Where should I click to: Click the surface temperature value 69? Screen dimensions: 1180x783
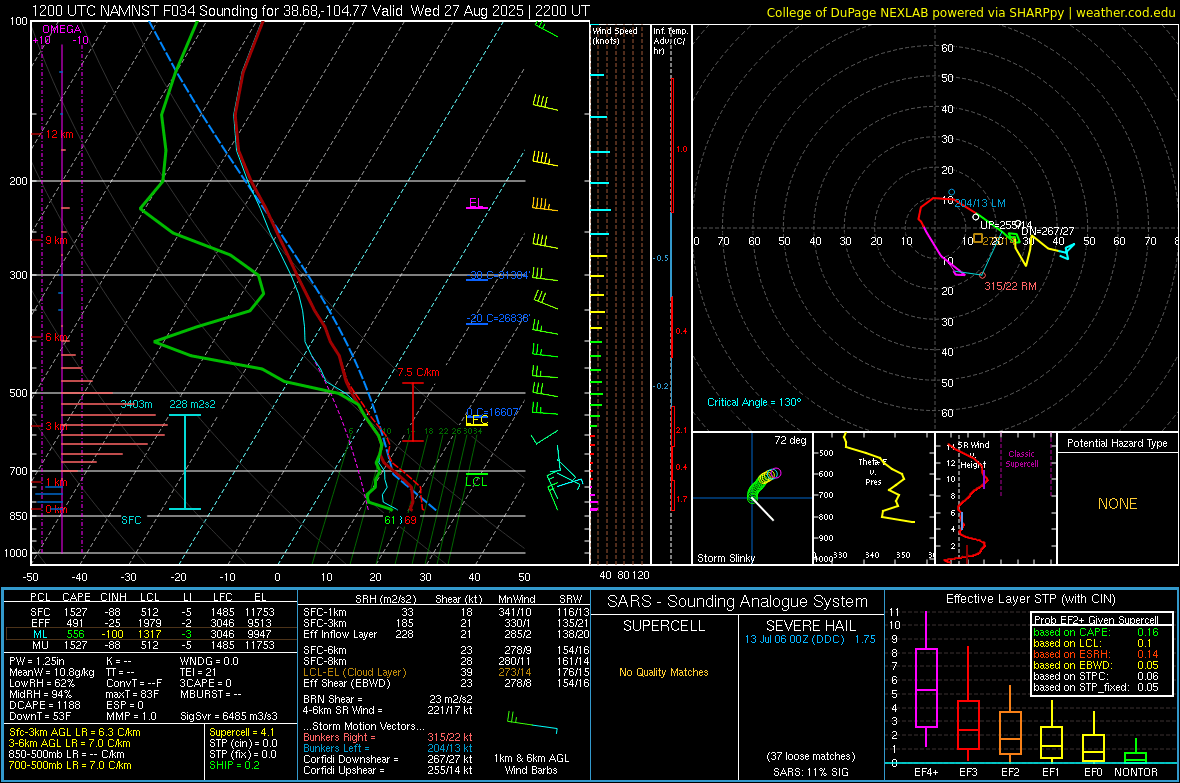click(410, 520)
